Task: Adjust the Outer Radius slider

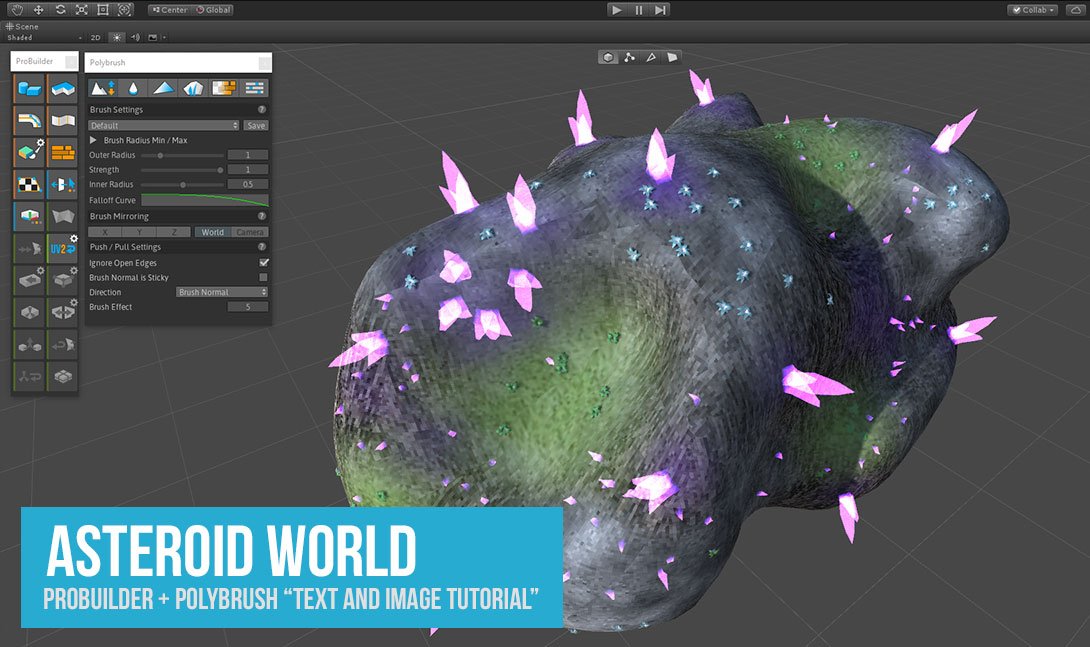Action: tap(182, 155)
